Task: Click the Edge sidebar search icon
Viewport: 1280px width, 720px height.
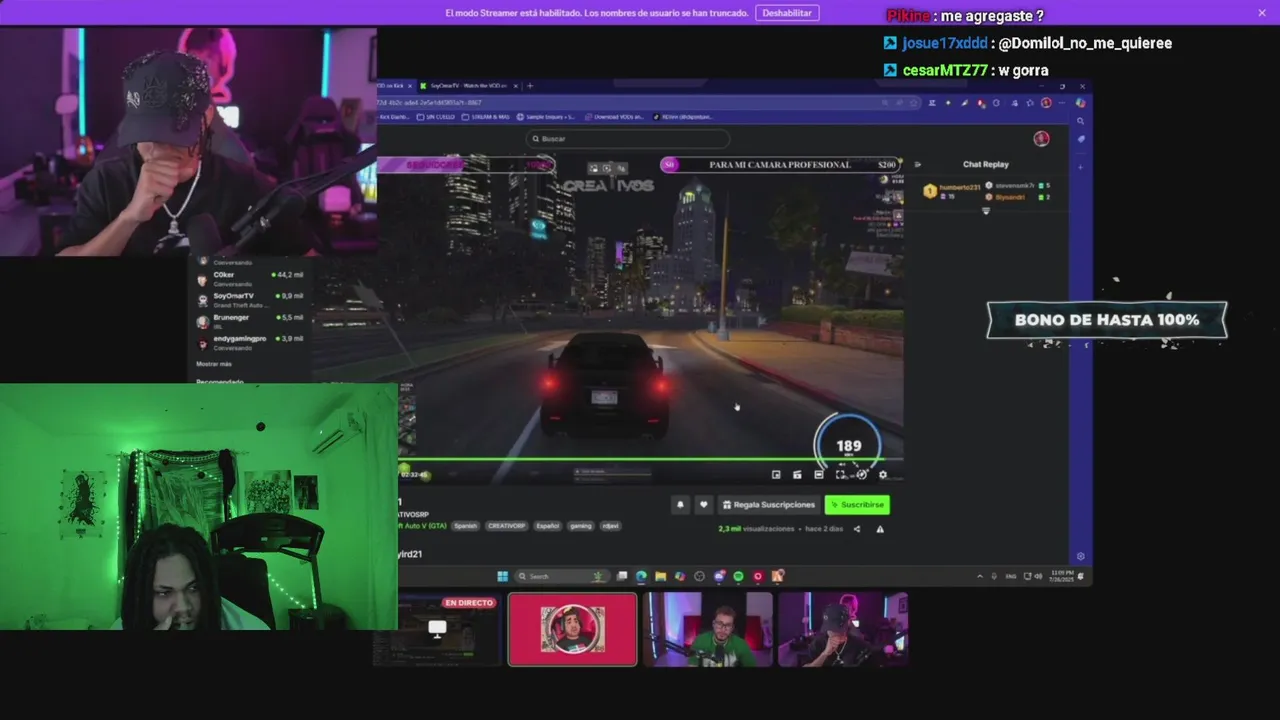Action: click(x=1081, y=121)
